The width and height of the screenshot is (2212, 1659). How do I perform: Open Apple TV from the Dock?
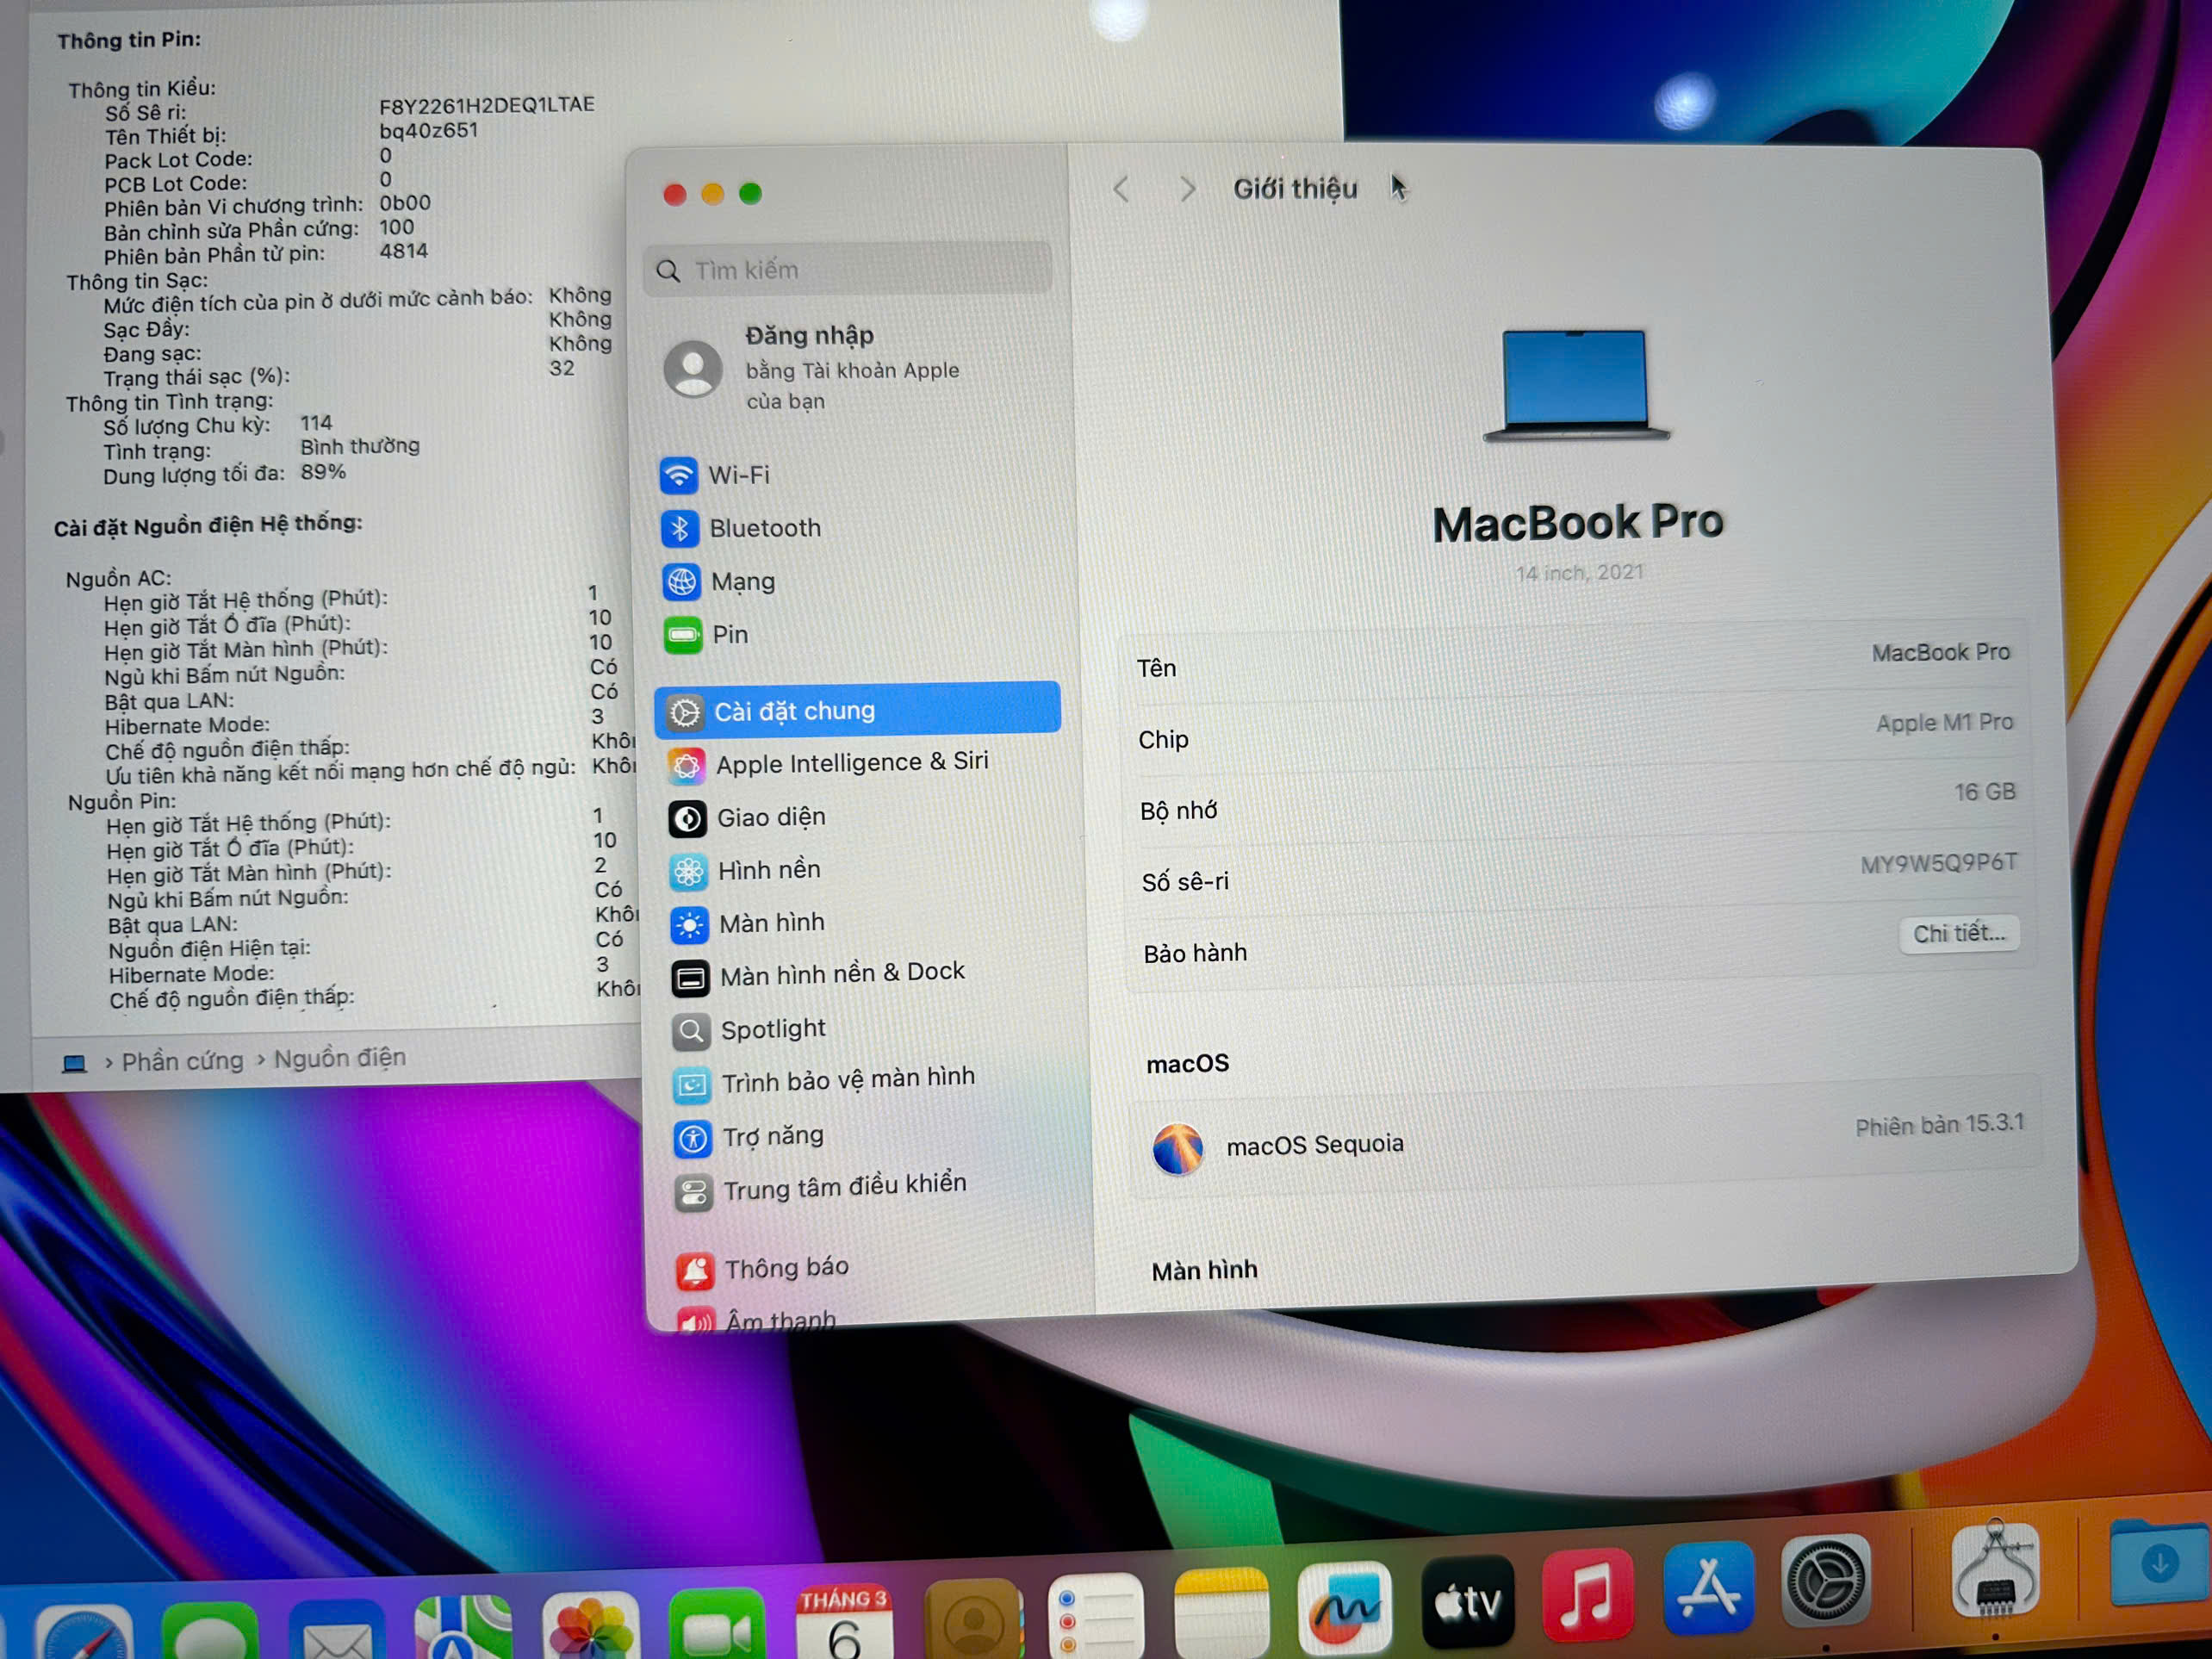(1467, 1601)
